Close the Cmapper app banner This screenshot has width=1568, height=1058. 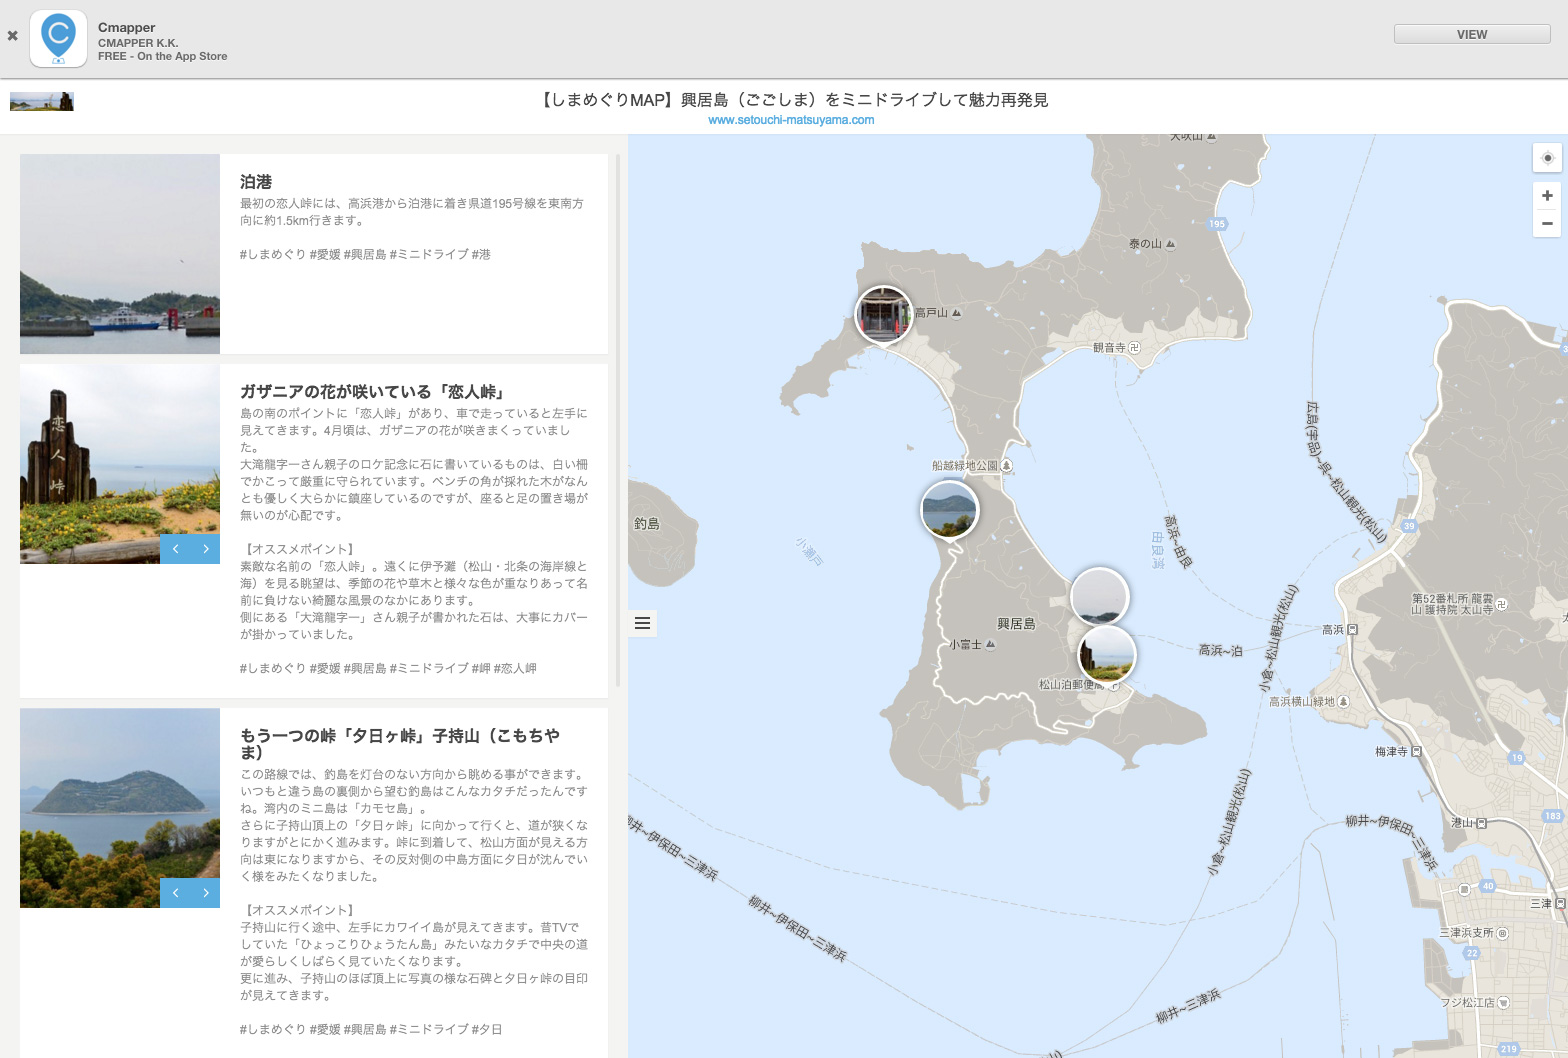13,36
